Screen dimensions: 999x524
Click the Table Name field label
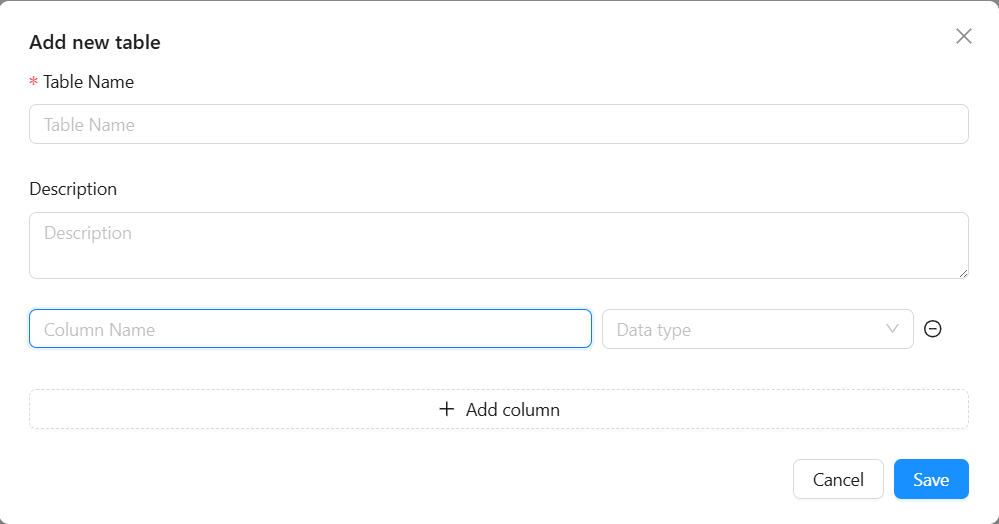[89, 82]
